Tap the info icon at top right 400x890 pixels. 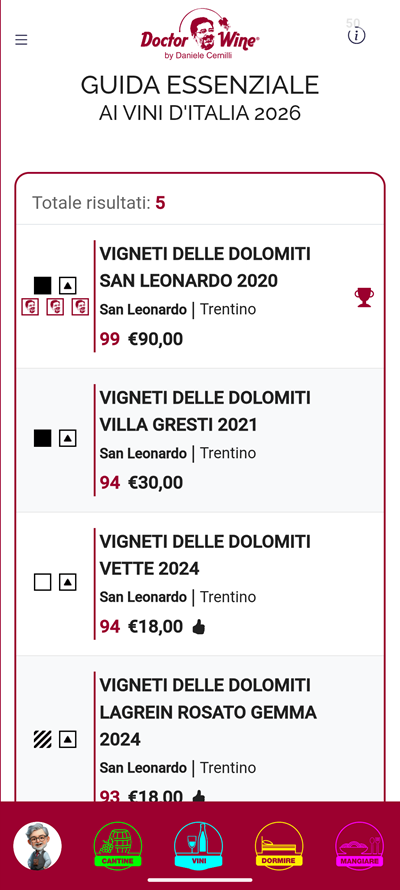click(x=356, y=36)
